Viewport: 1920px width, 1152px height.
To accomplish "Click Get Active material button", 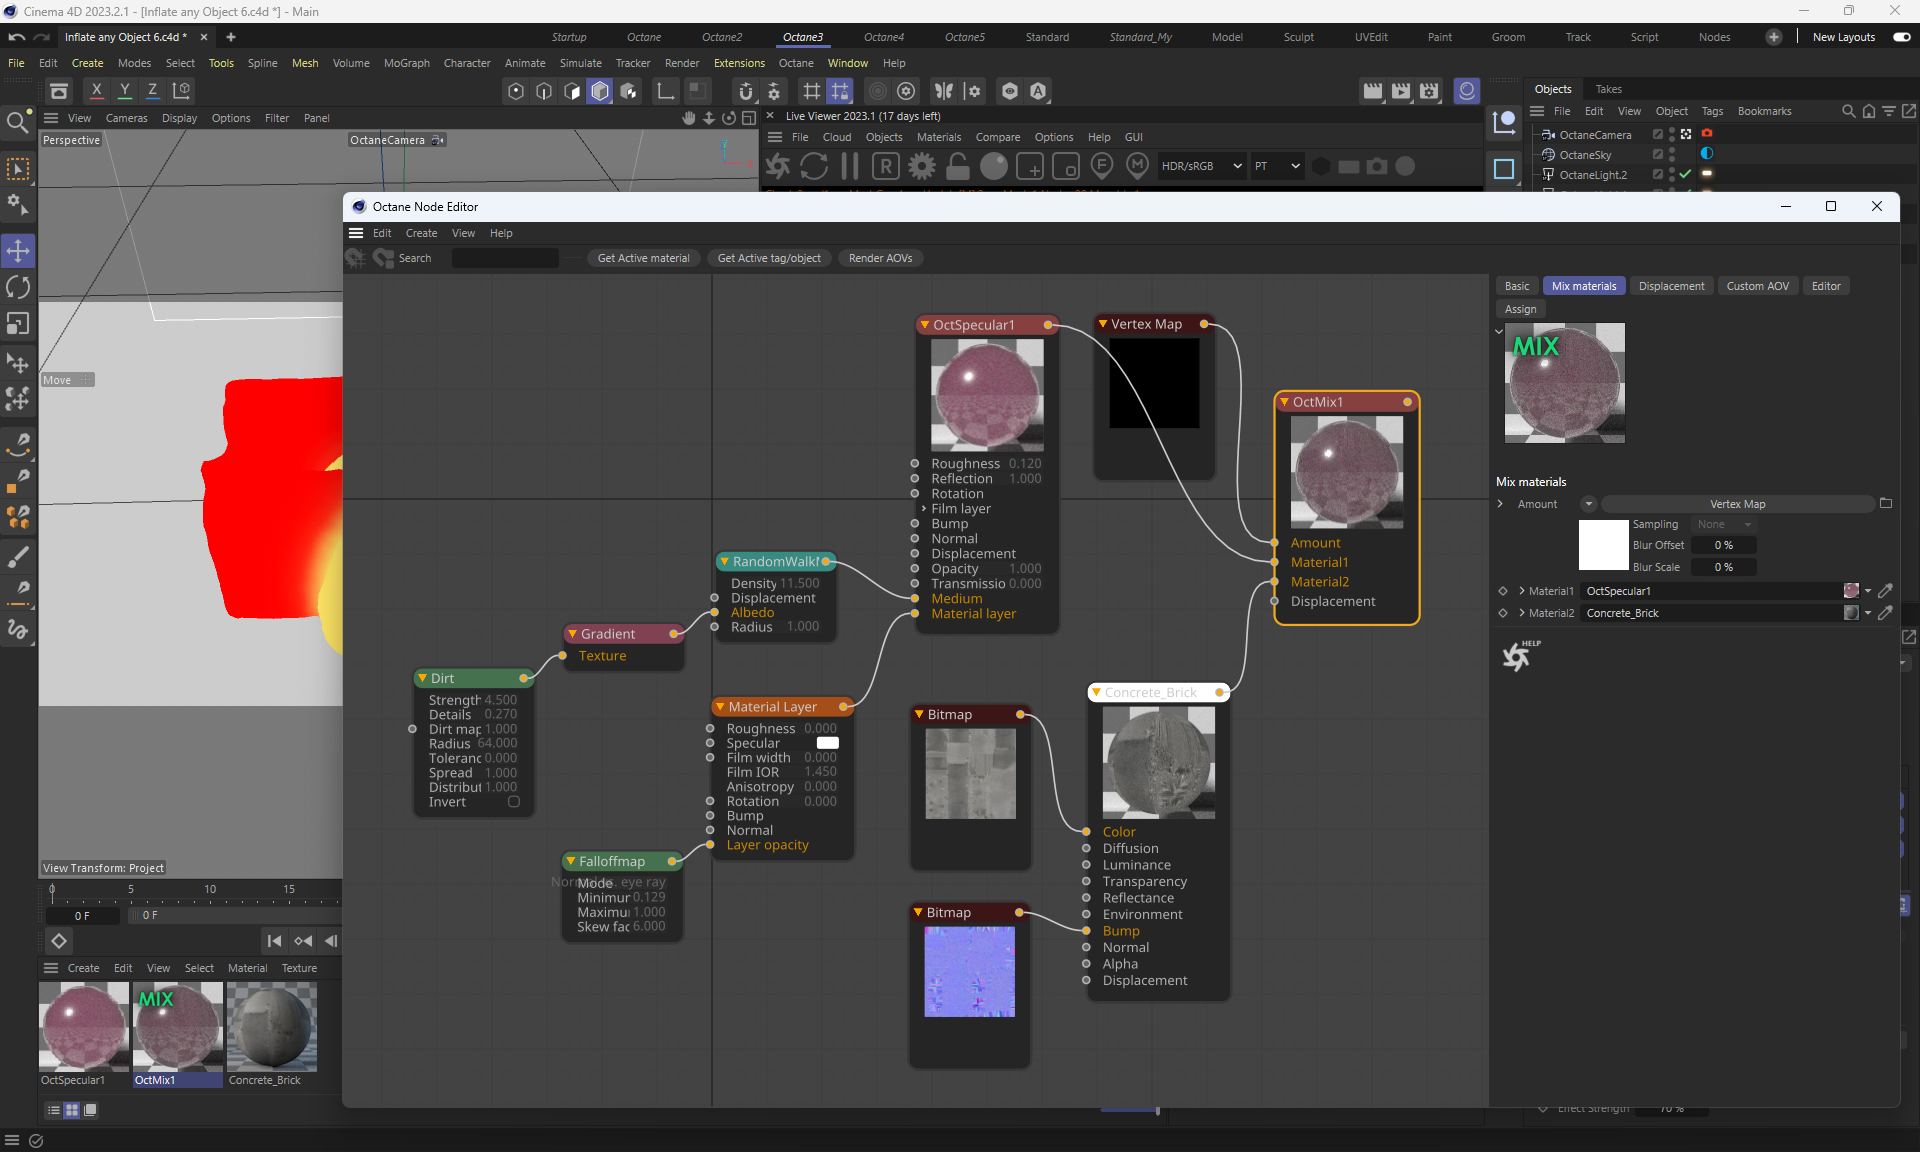I will click(643, 258).
